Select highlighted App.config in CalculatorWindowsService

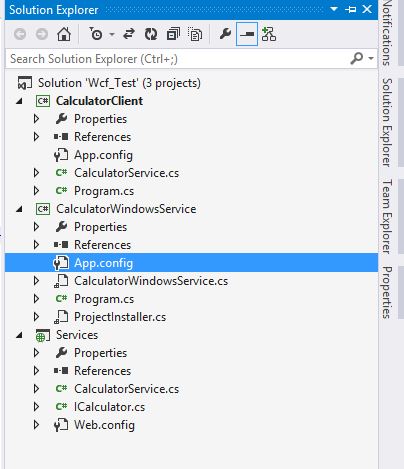[191, 263]
